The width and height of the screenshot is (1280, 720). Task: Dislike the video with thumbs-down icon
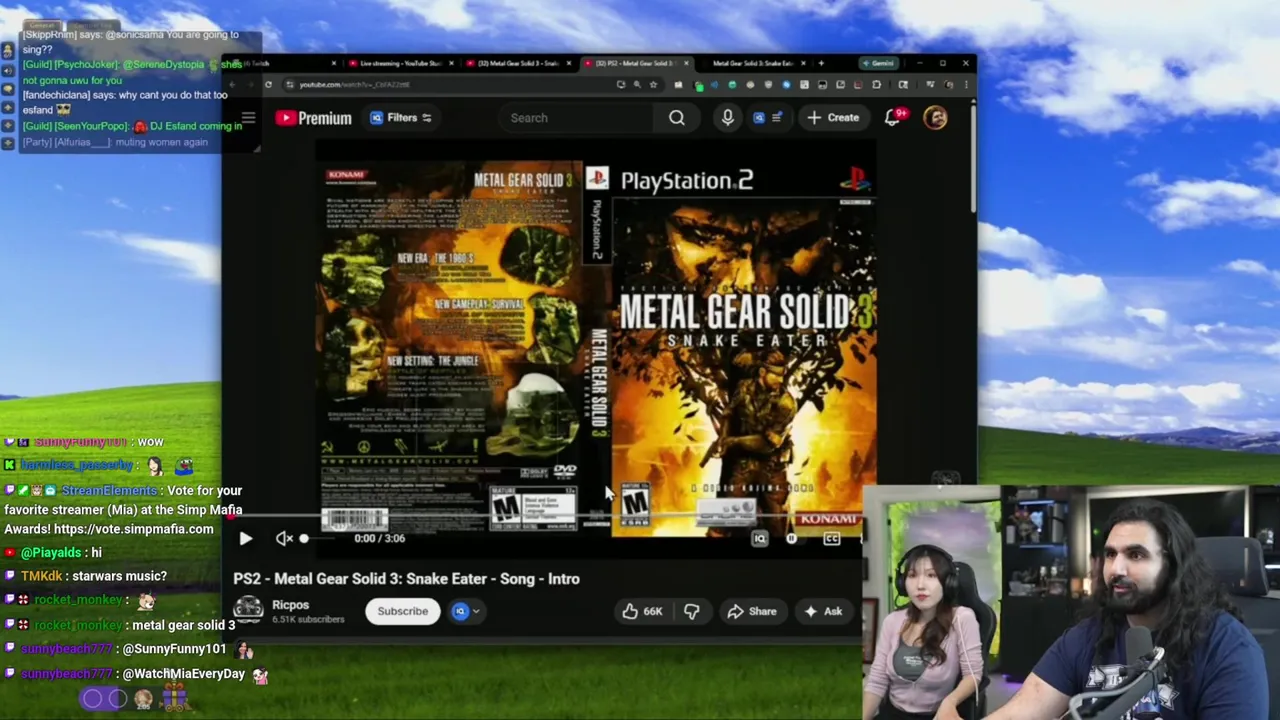tap(691, 611)
